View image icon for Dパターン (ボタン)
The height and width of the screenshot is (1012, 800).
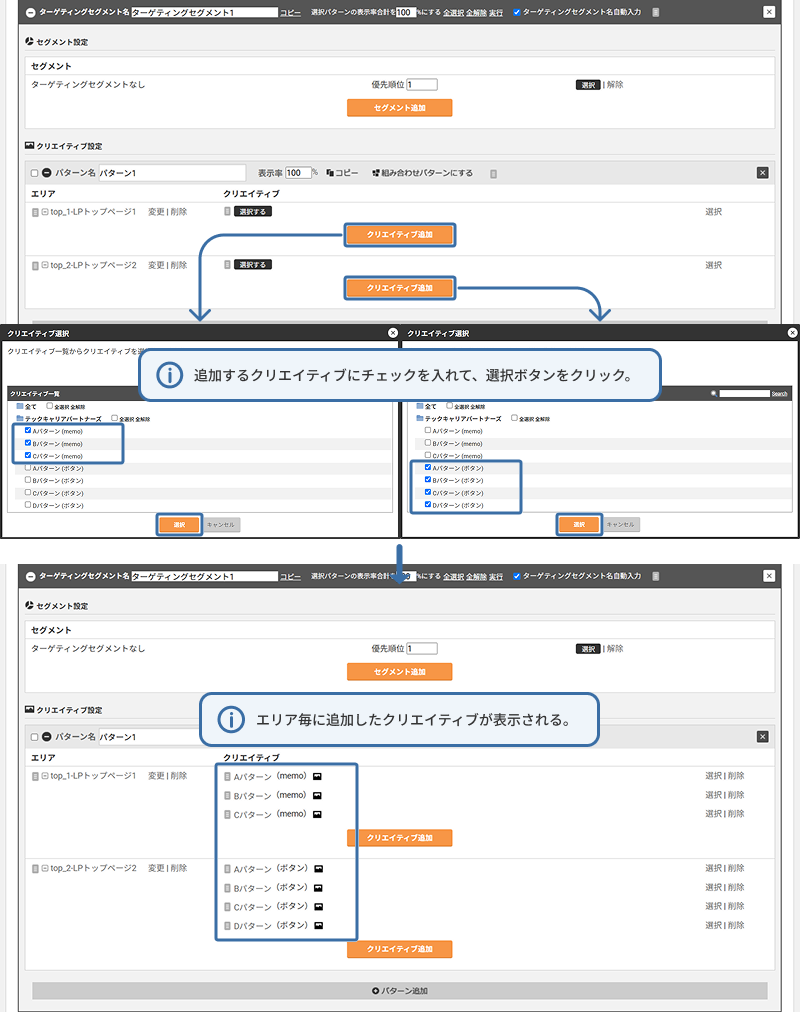tap(318, 926)
